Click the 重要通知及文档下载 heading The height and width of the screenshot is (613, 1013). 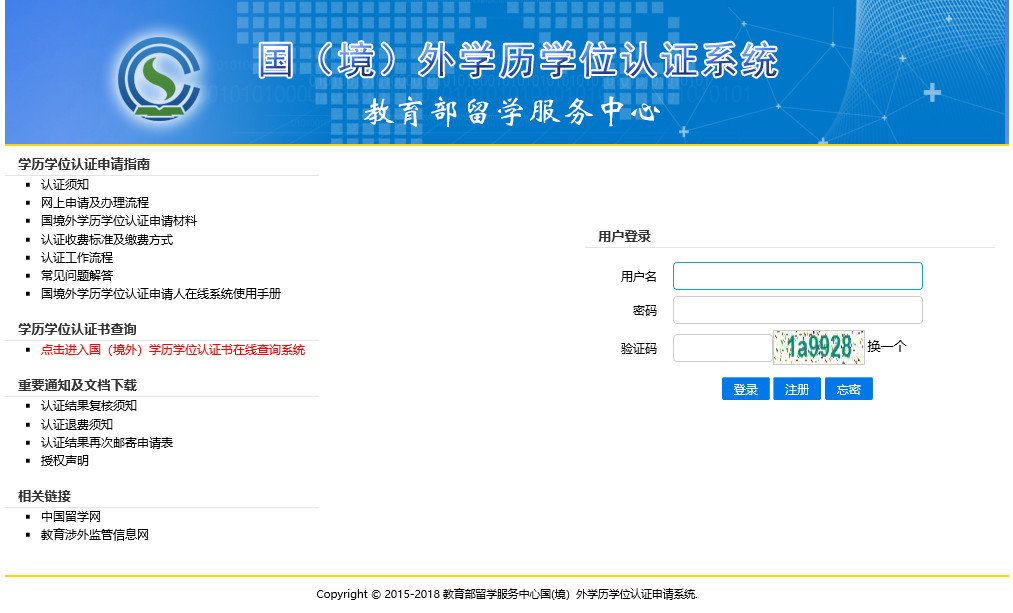coord(78,386)
